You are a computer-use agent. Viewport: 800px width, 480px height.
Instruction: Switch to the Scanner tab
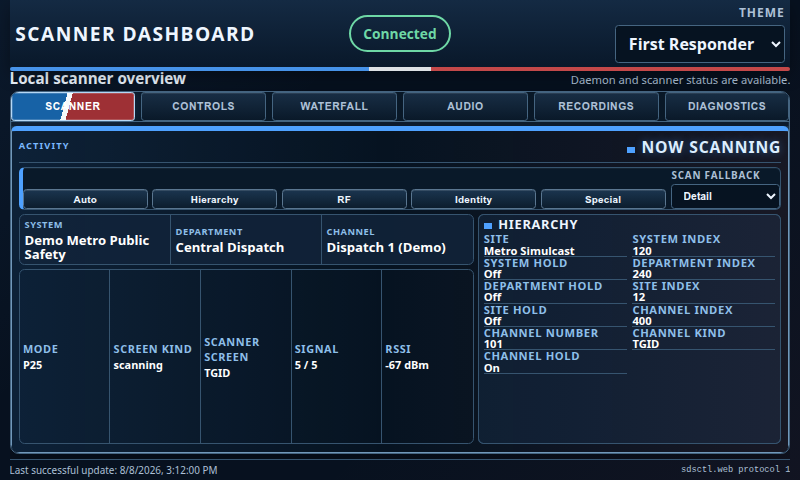tap(73, 106)
